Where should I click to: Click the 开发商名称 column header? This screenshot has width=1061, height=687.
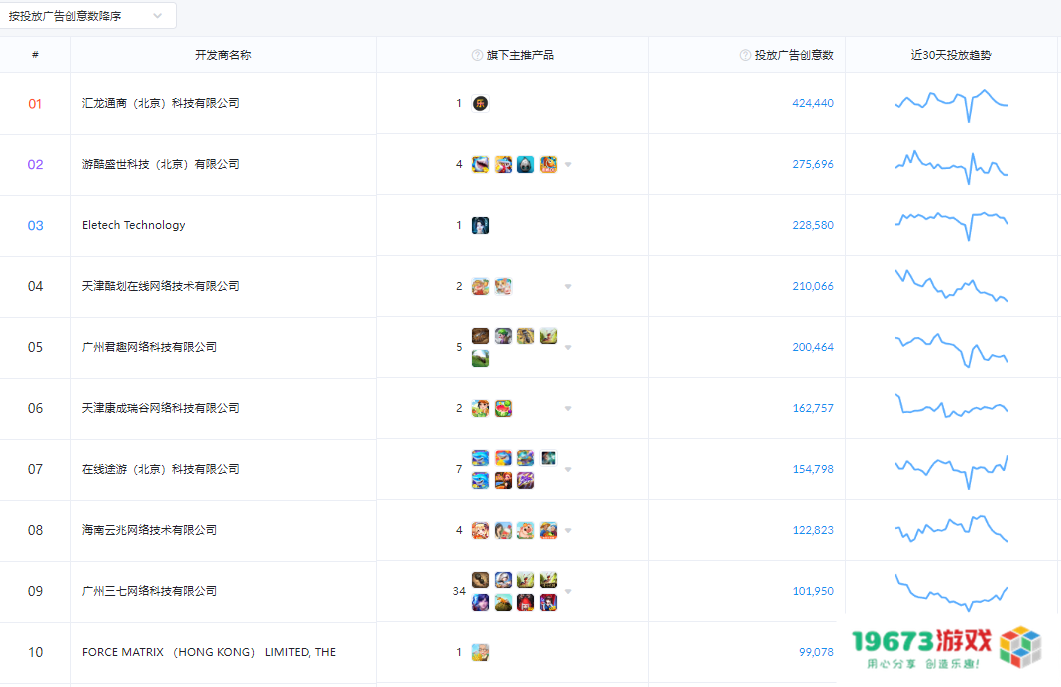(x=222, y=55)
